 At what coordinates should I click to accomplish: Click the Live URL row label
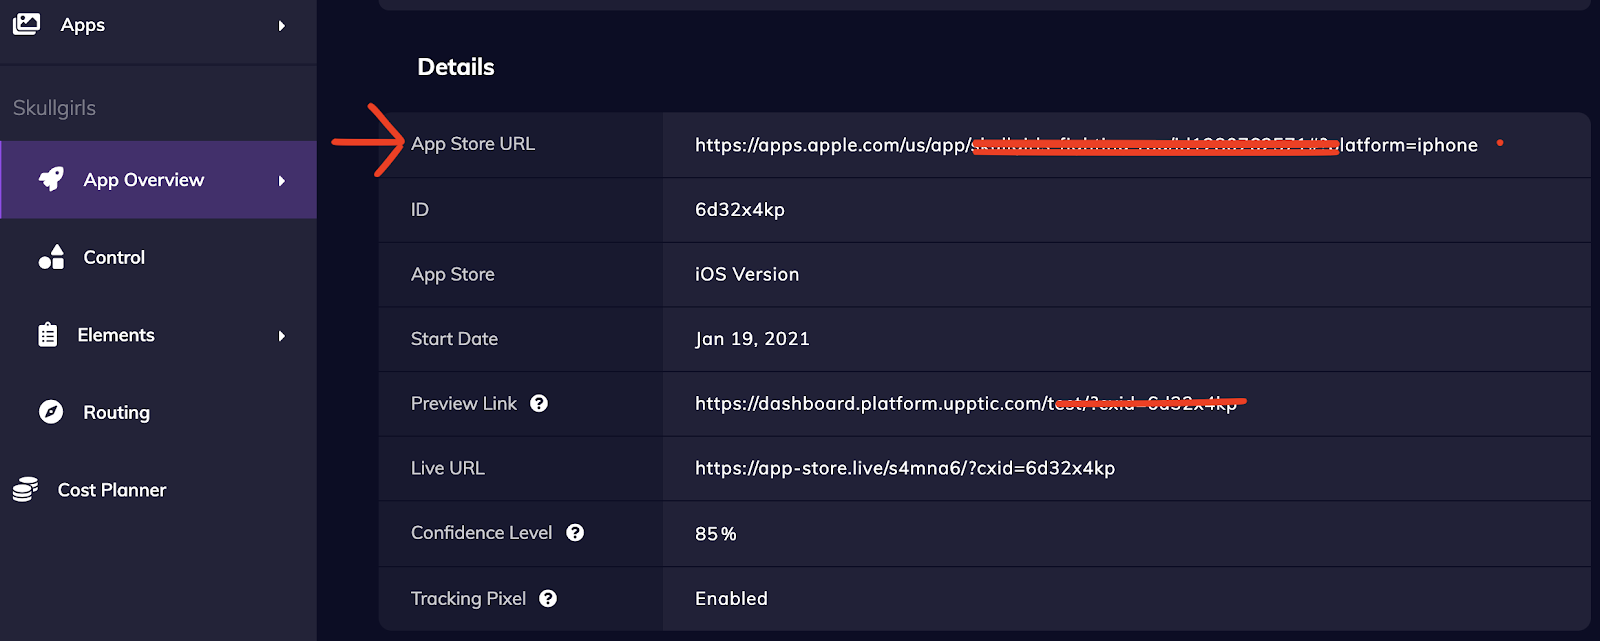448,468
